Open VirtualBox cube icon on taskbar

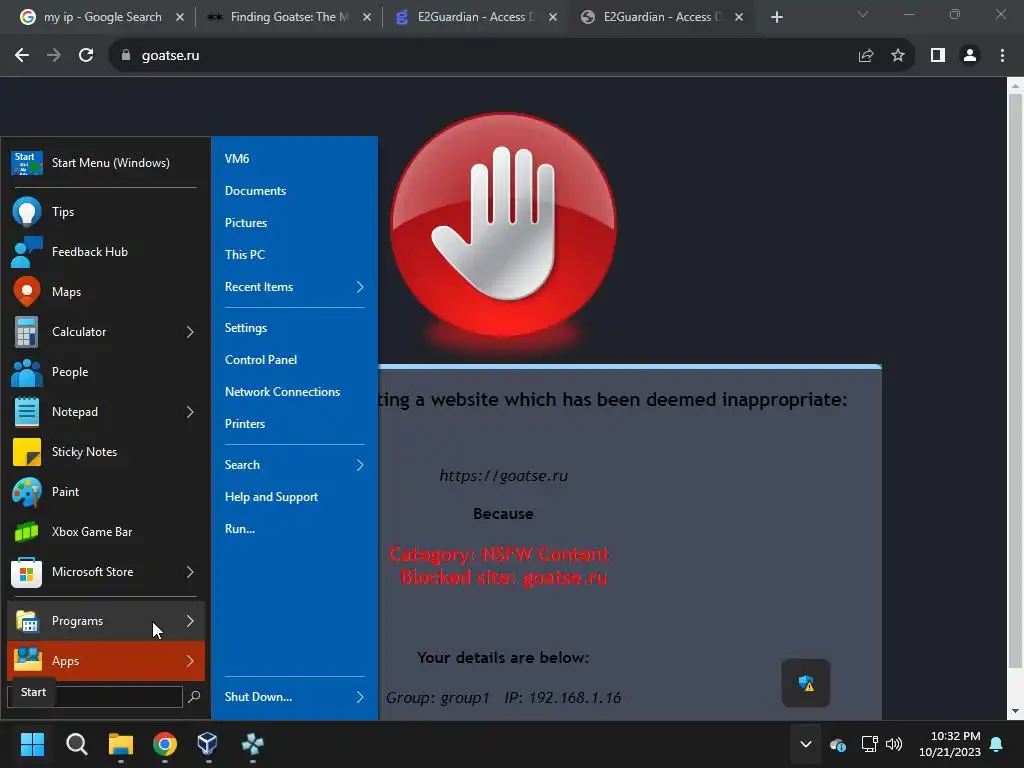tap(208, 744)
